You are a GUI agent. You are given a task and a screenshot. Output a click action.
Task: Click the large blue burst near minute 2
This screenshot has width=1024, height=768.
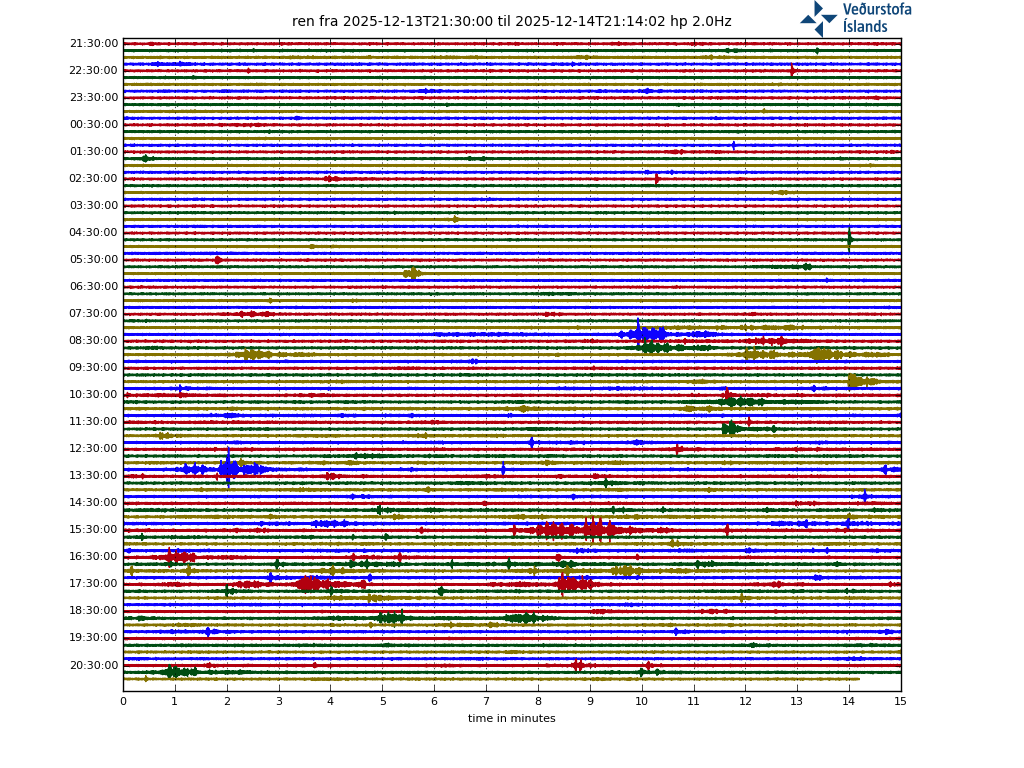pos(228,468)
